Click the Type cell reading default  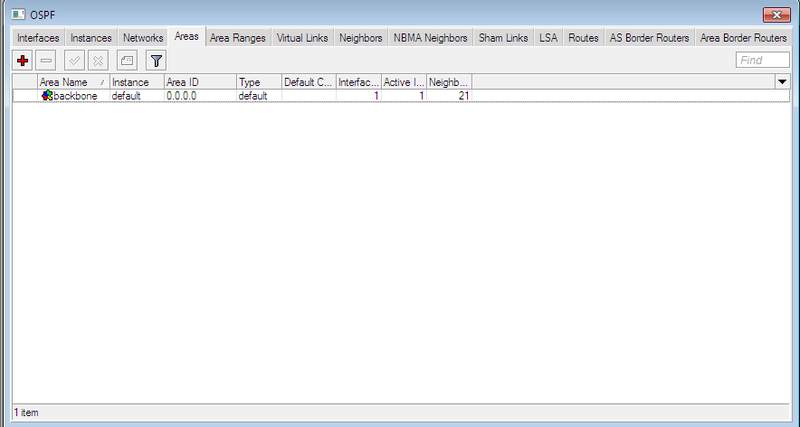point(259,96)
